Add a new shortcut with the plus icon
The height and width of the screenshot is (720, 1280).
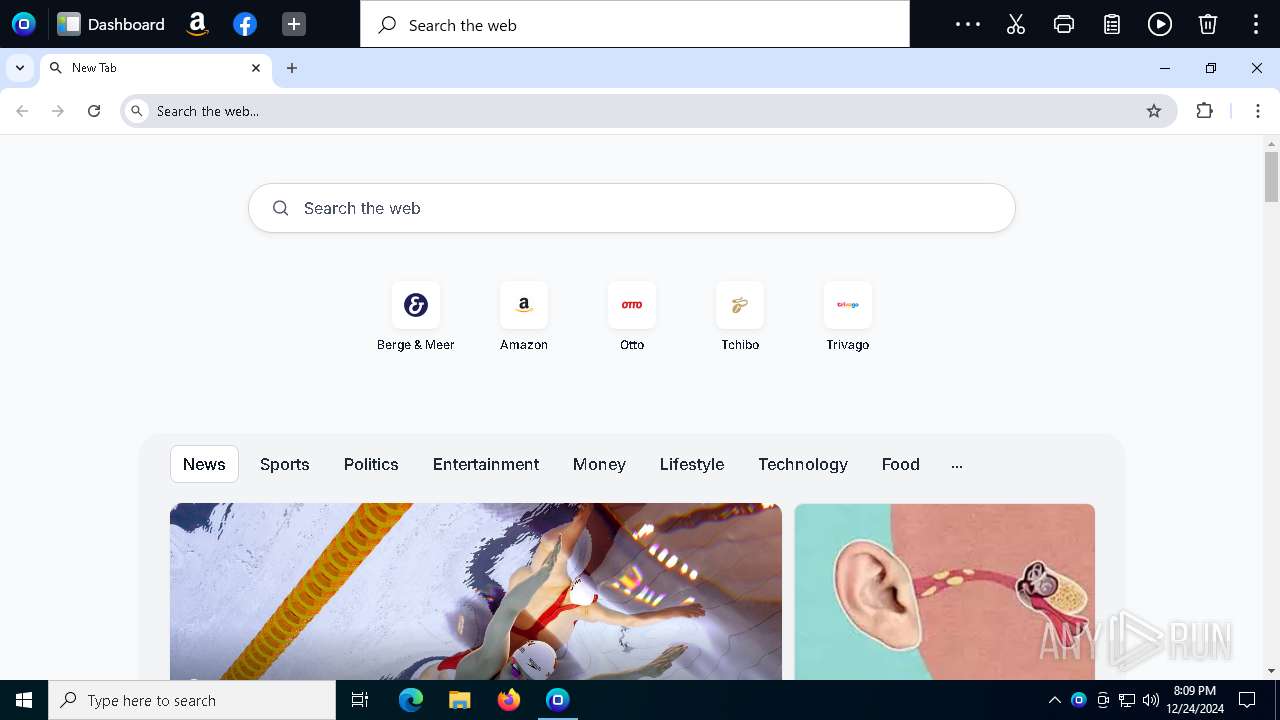pos(293,24)
